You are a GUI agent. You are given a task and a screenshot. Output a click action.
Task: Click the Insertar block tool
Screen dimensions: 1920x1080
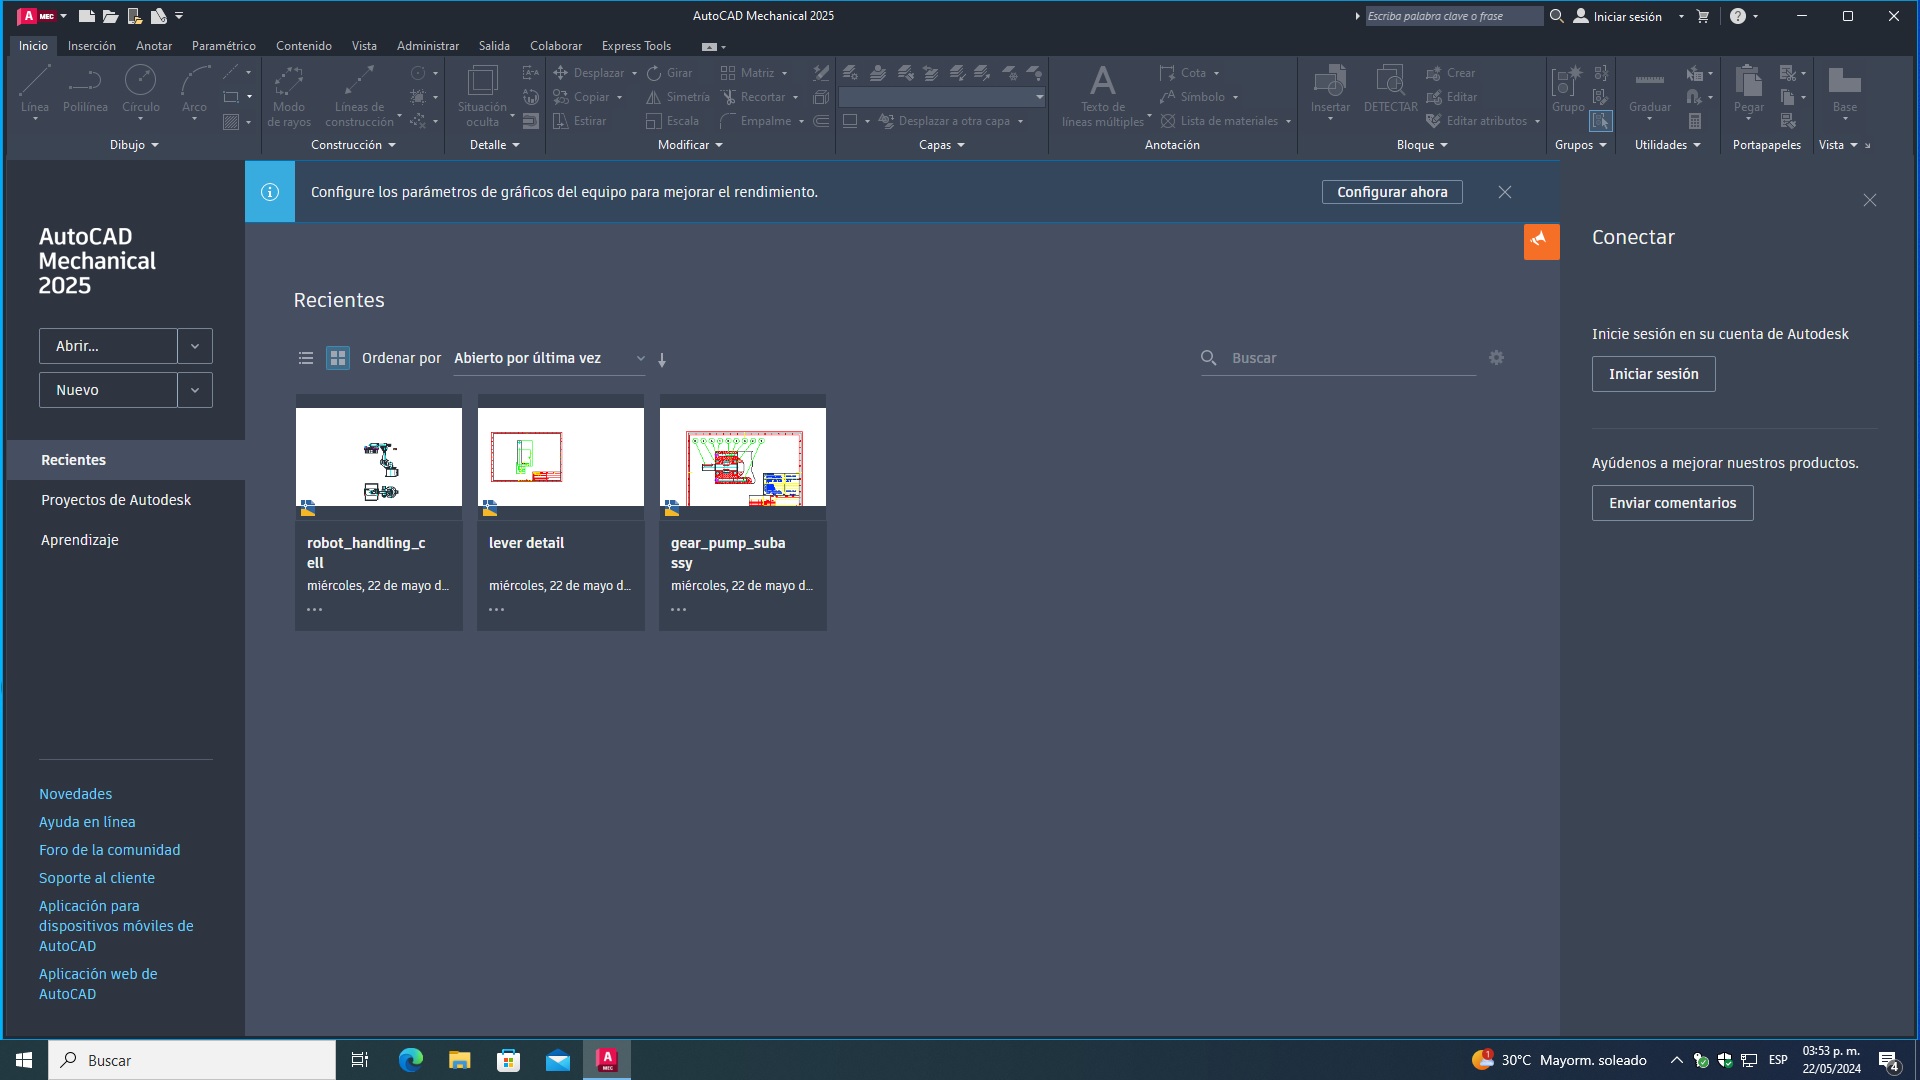[x=1330, y=90]
